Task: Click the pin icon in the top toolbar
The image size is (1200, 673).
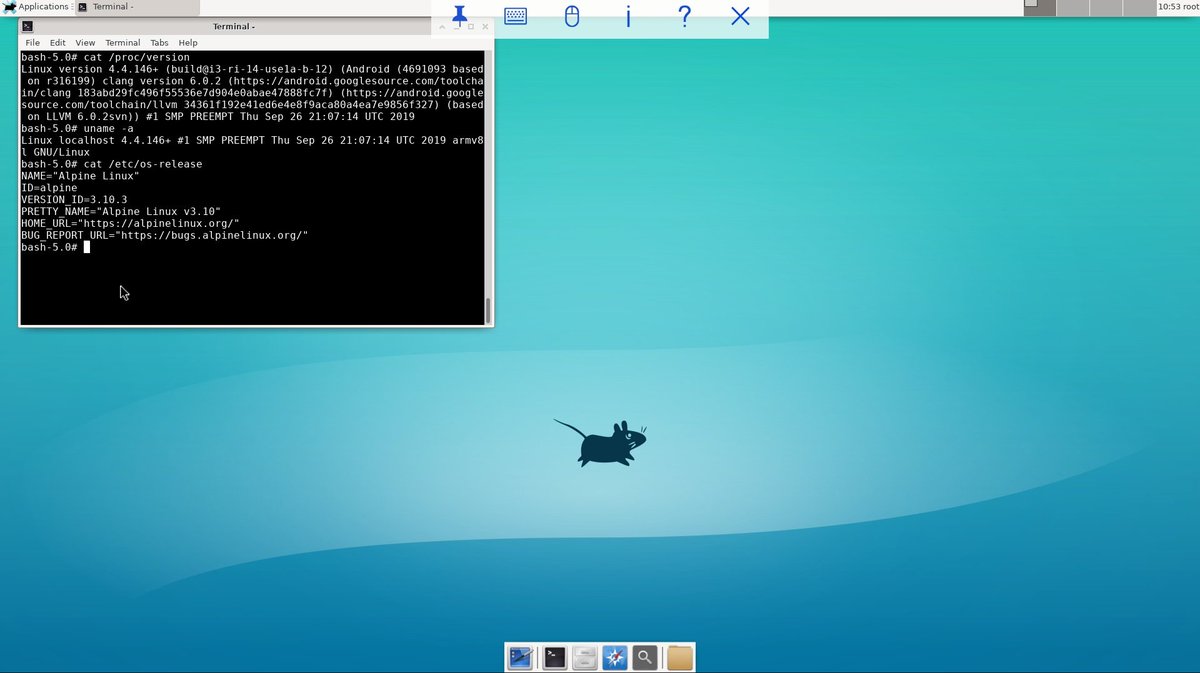Action: [x=460, y=16]
